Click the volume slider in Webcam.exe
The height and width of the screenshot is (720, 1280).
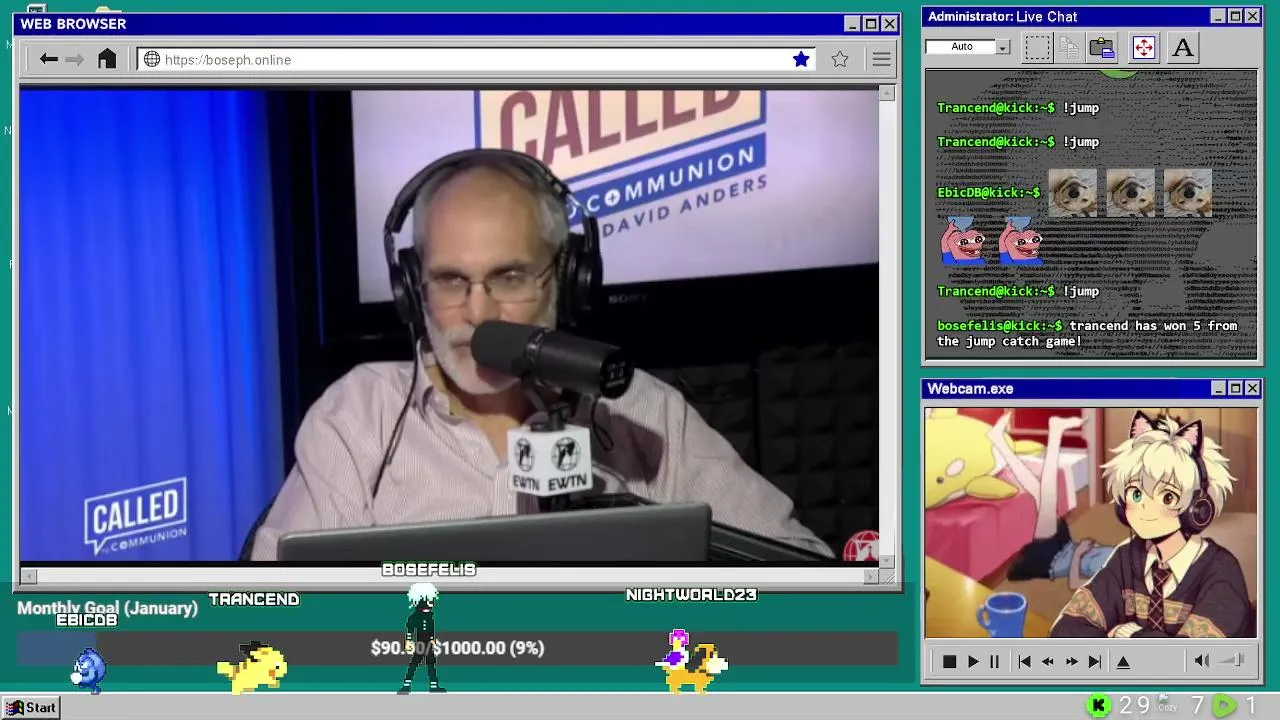tap(1233, 660)
